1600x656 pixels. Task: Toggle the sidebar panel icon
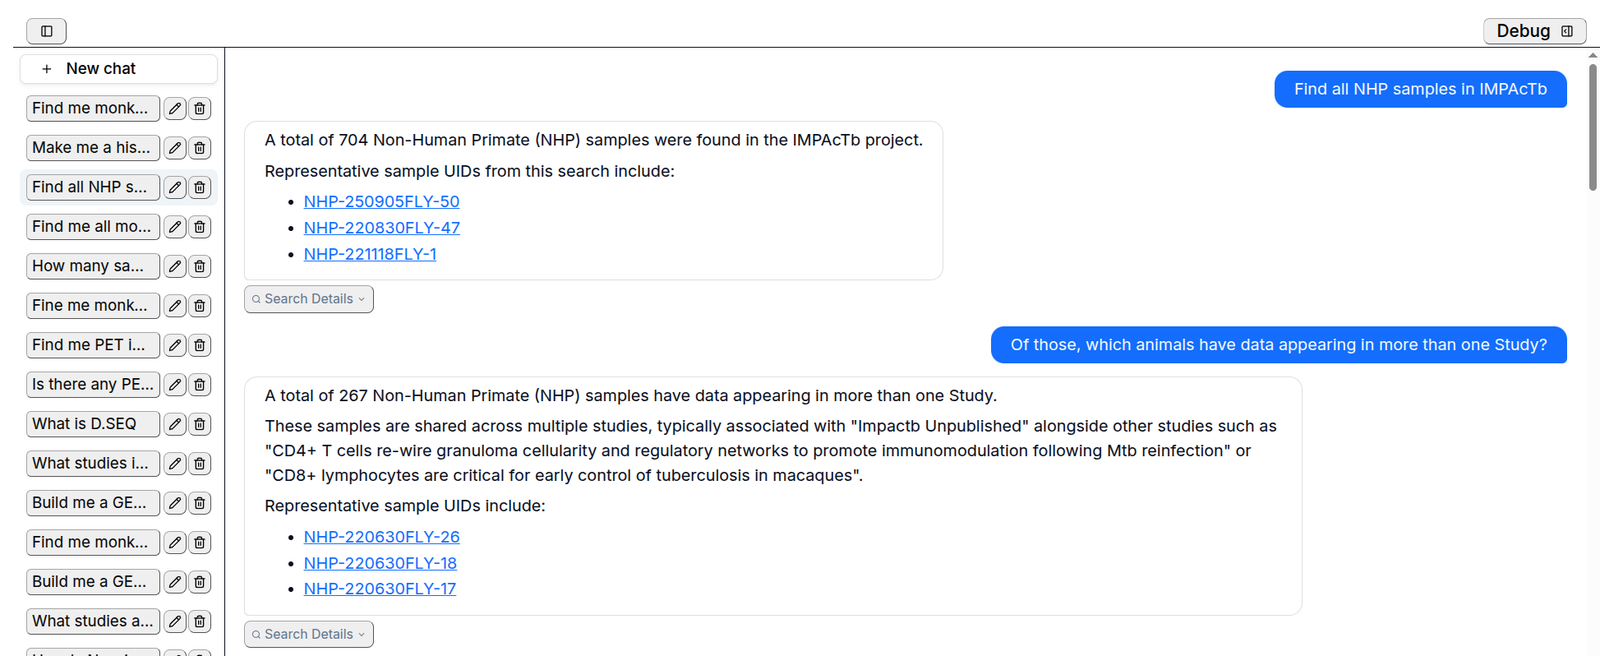[x=46, y=31]
